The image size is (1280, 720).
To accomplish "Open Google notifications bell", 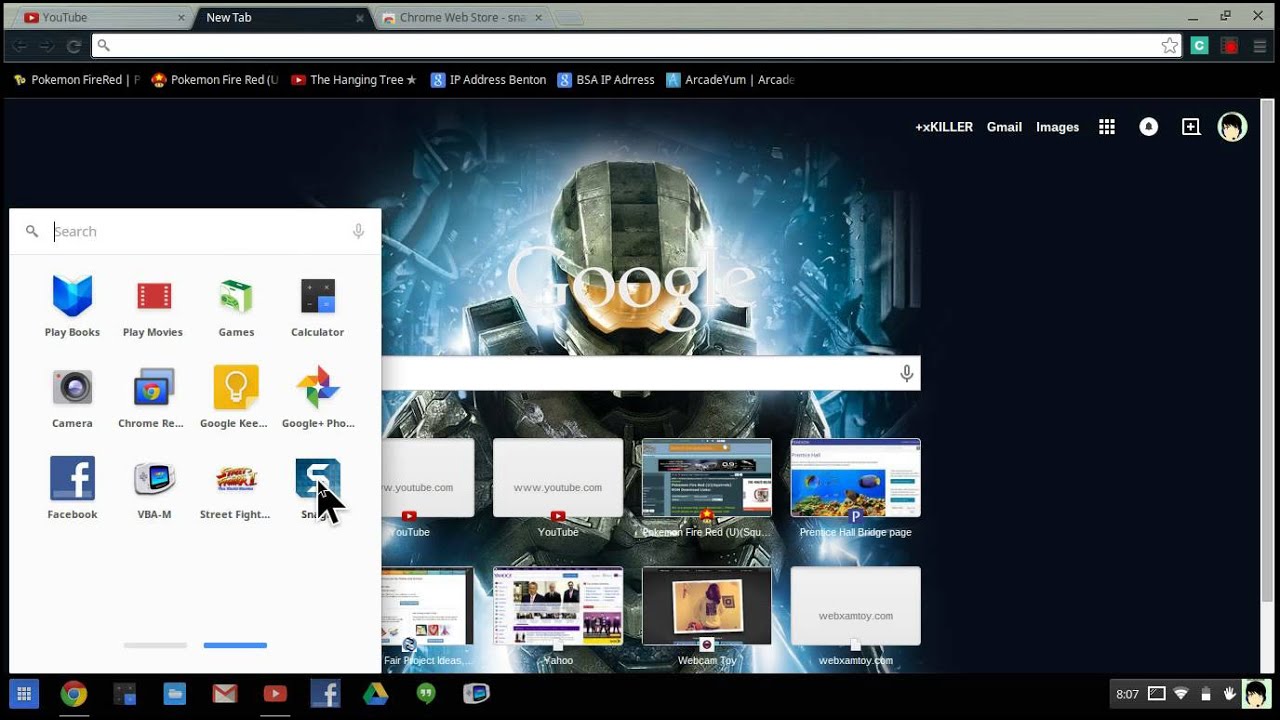I will [1149, 127].
